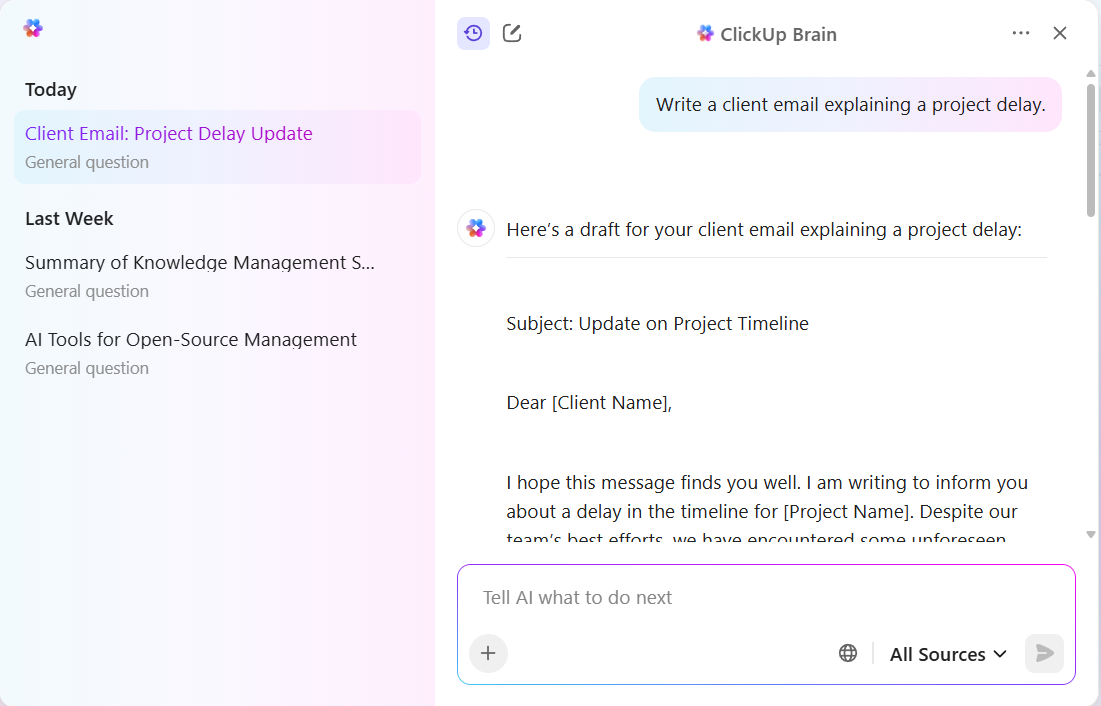
Task: Click the ClickUp Brain logo icon
Action: click(703, 33)
